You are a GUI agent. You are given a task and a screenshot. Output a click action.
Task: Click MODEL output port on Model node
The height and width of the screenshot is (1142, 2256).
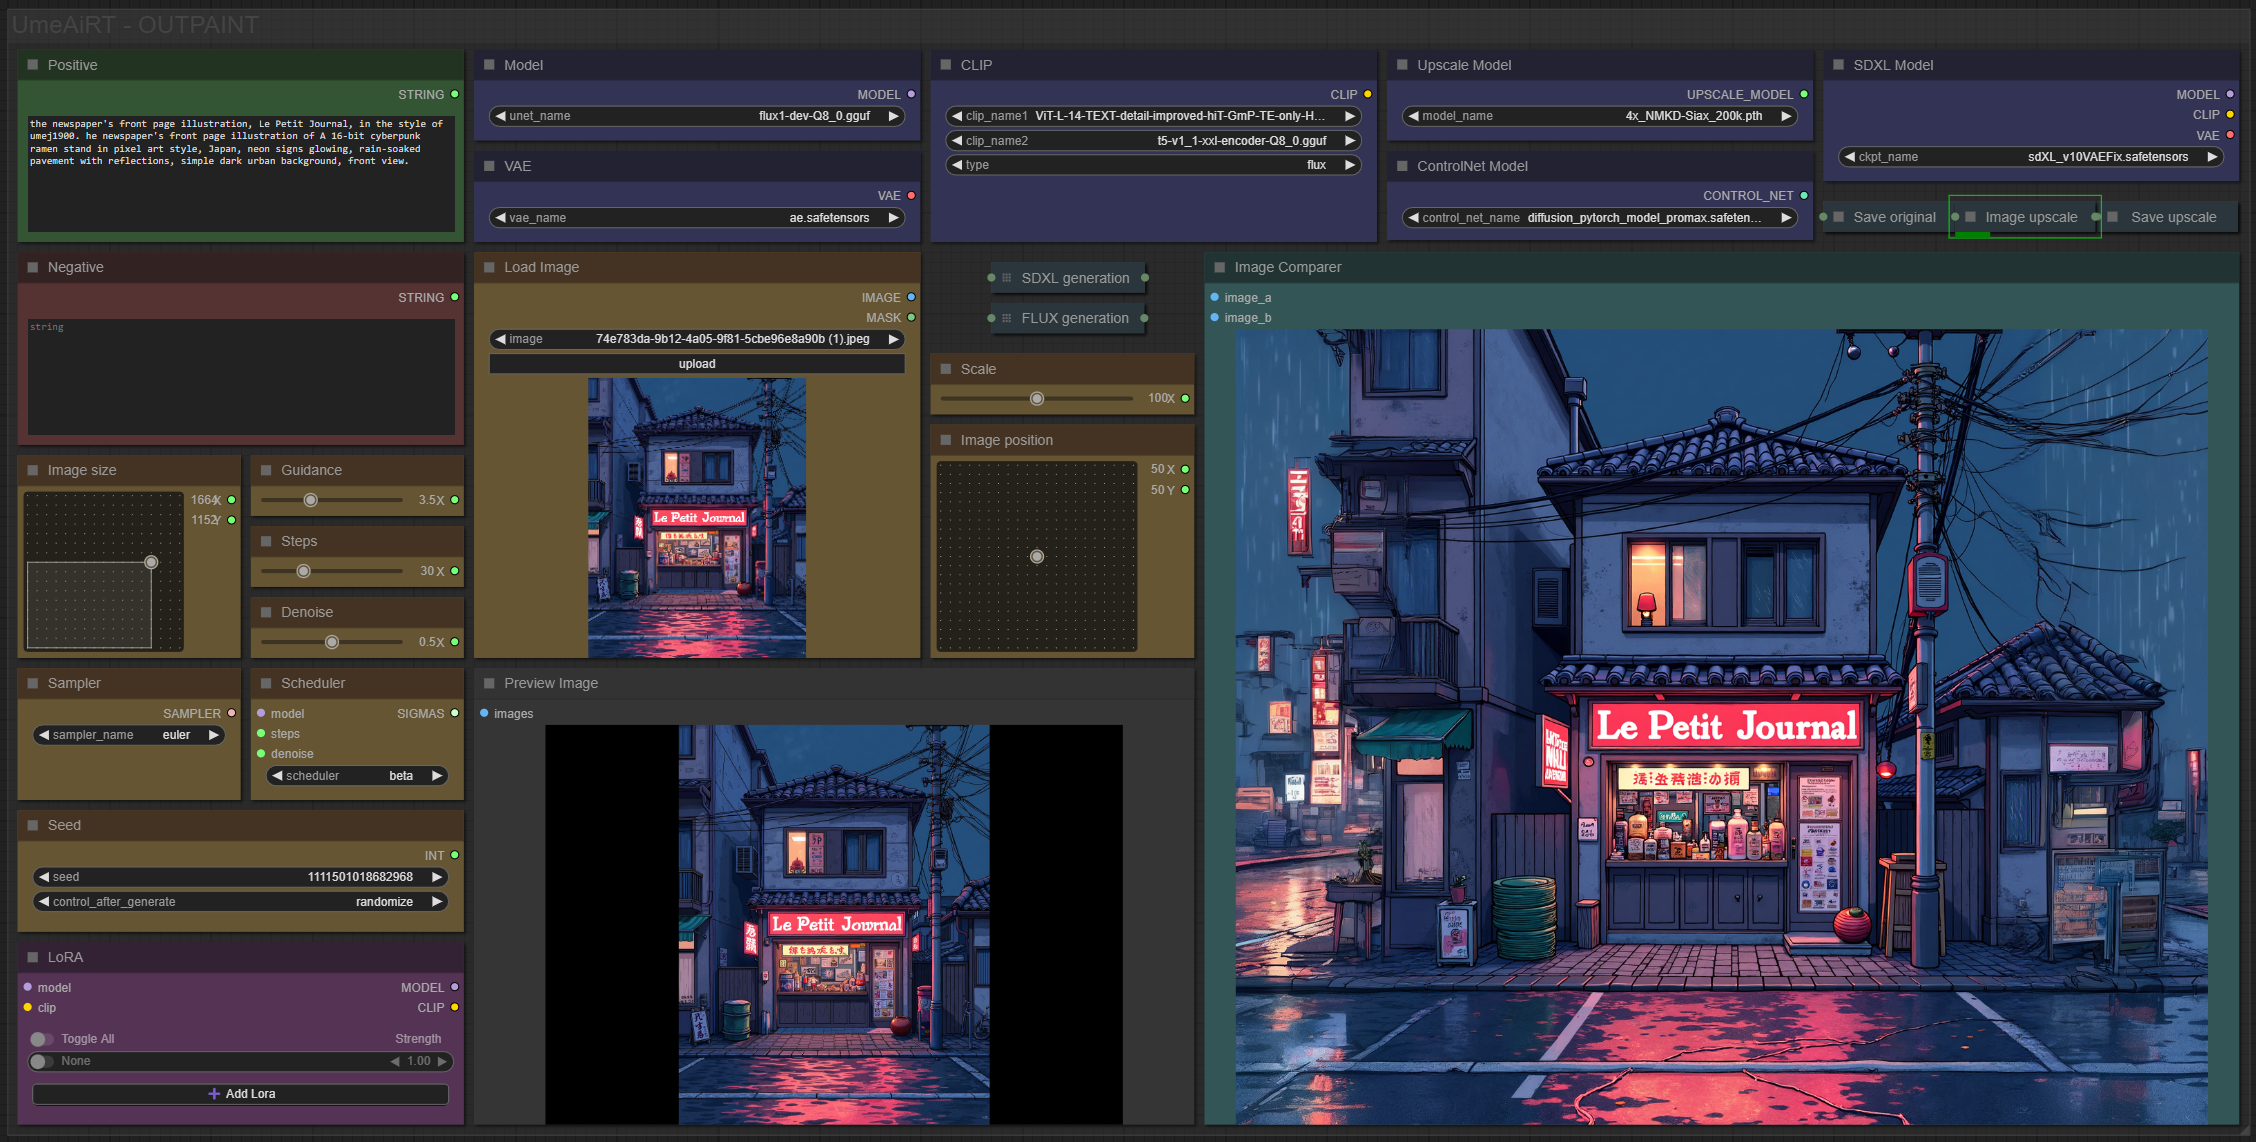911,94
